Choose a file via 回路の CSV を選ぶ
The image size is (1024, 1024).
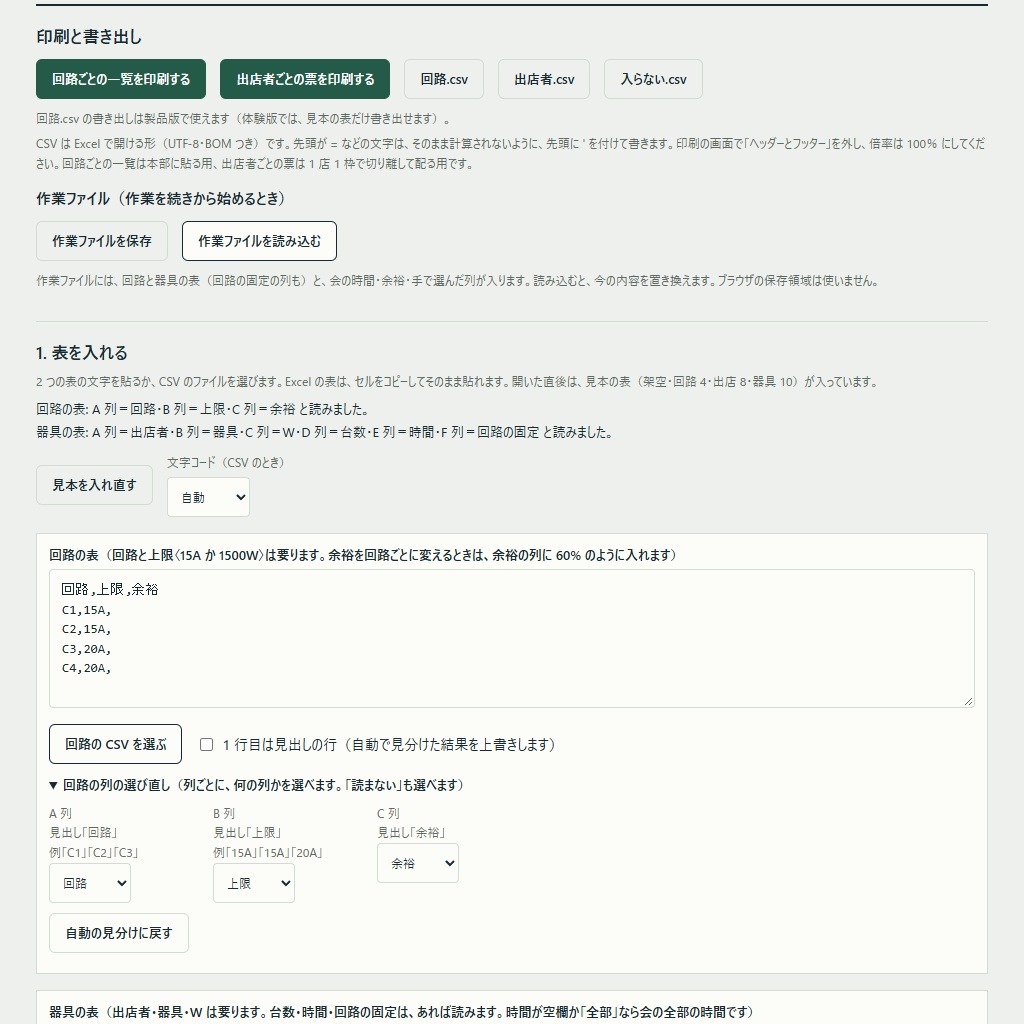[x=116, y=744]
